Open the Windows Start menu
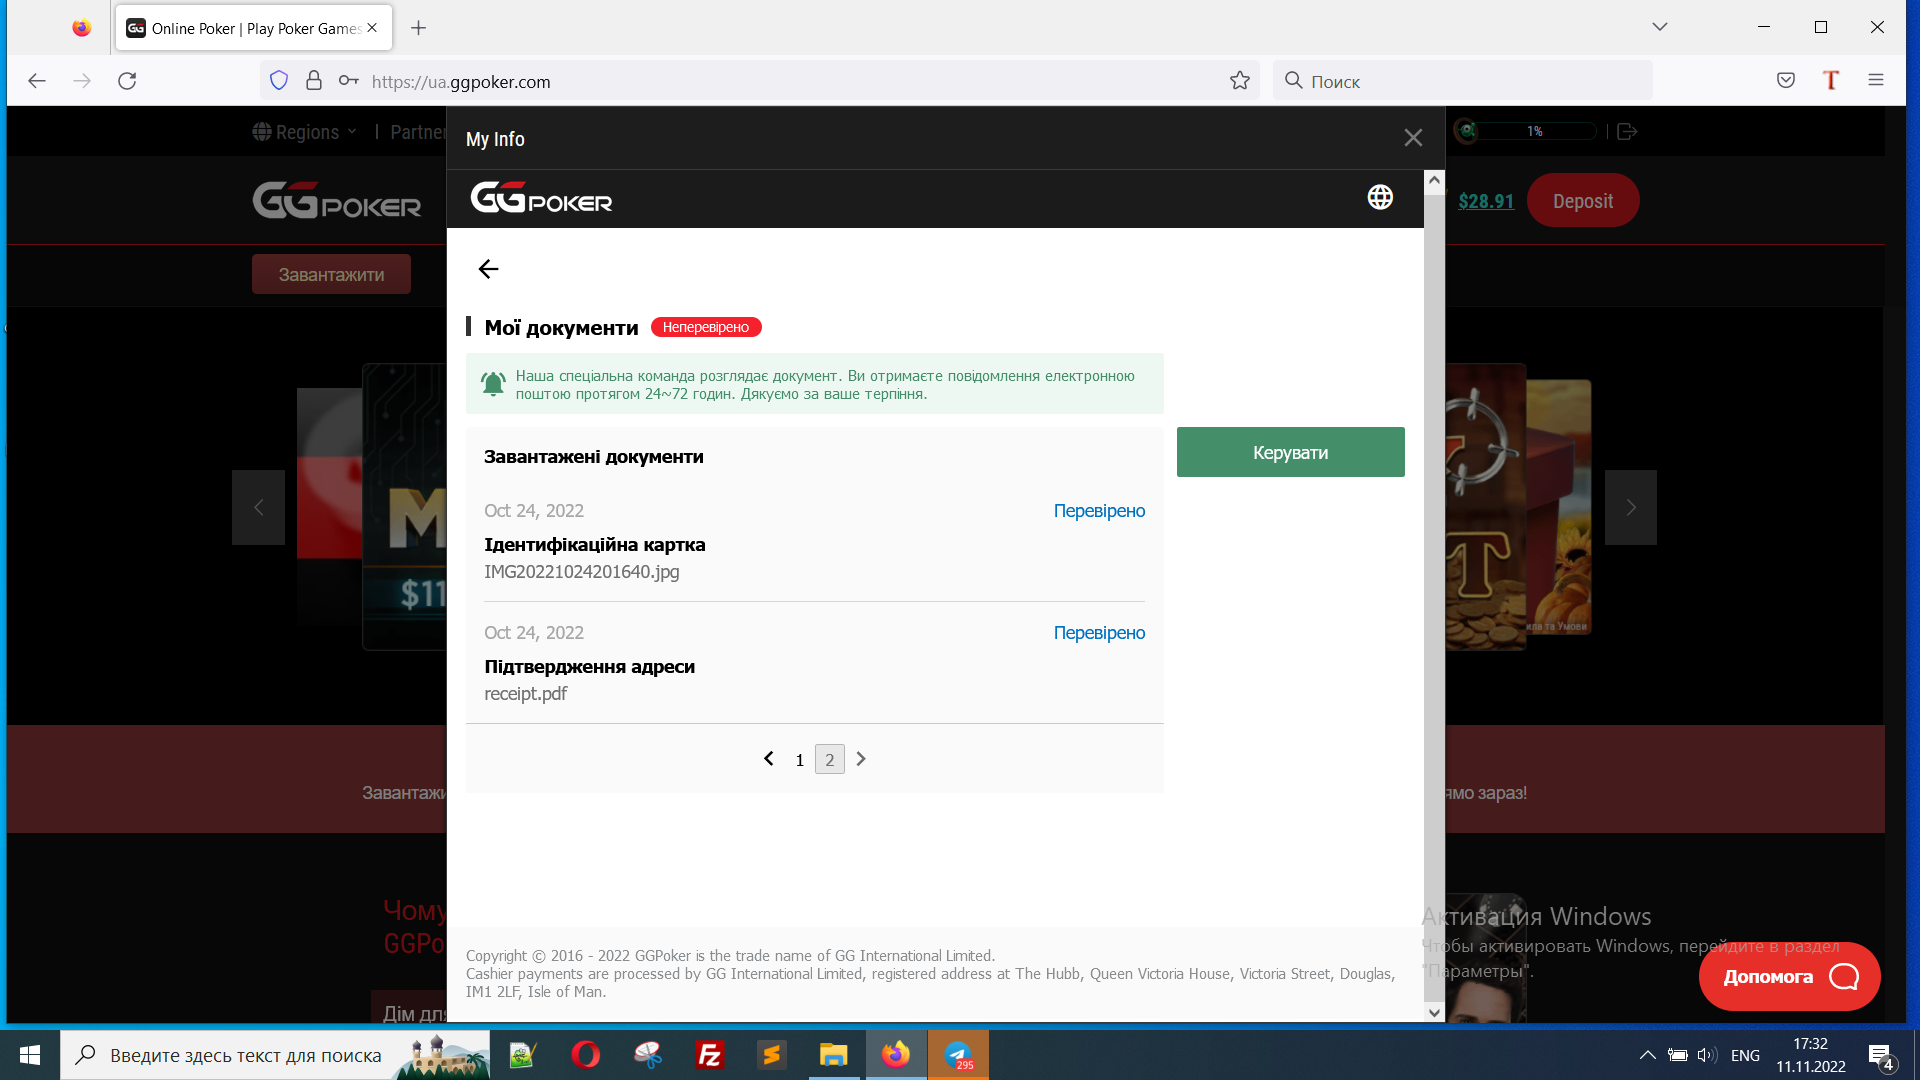The image size is (1920, 1080). [x=30, y=1055]
